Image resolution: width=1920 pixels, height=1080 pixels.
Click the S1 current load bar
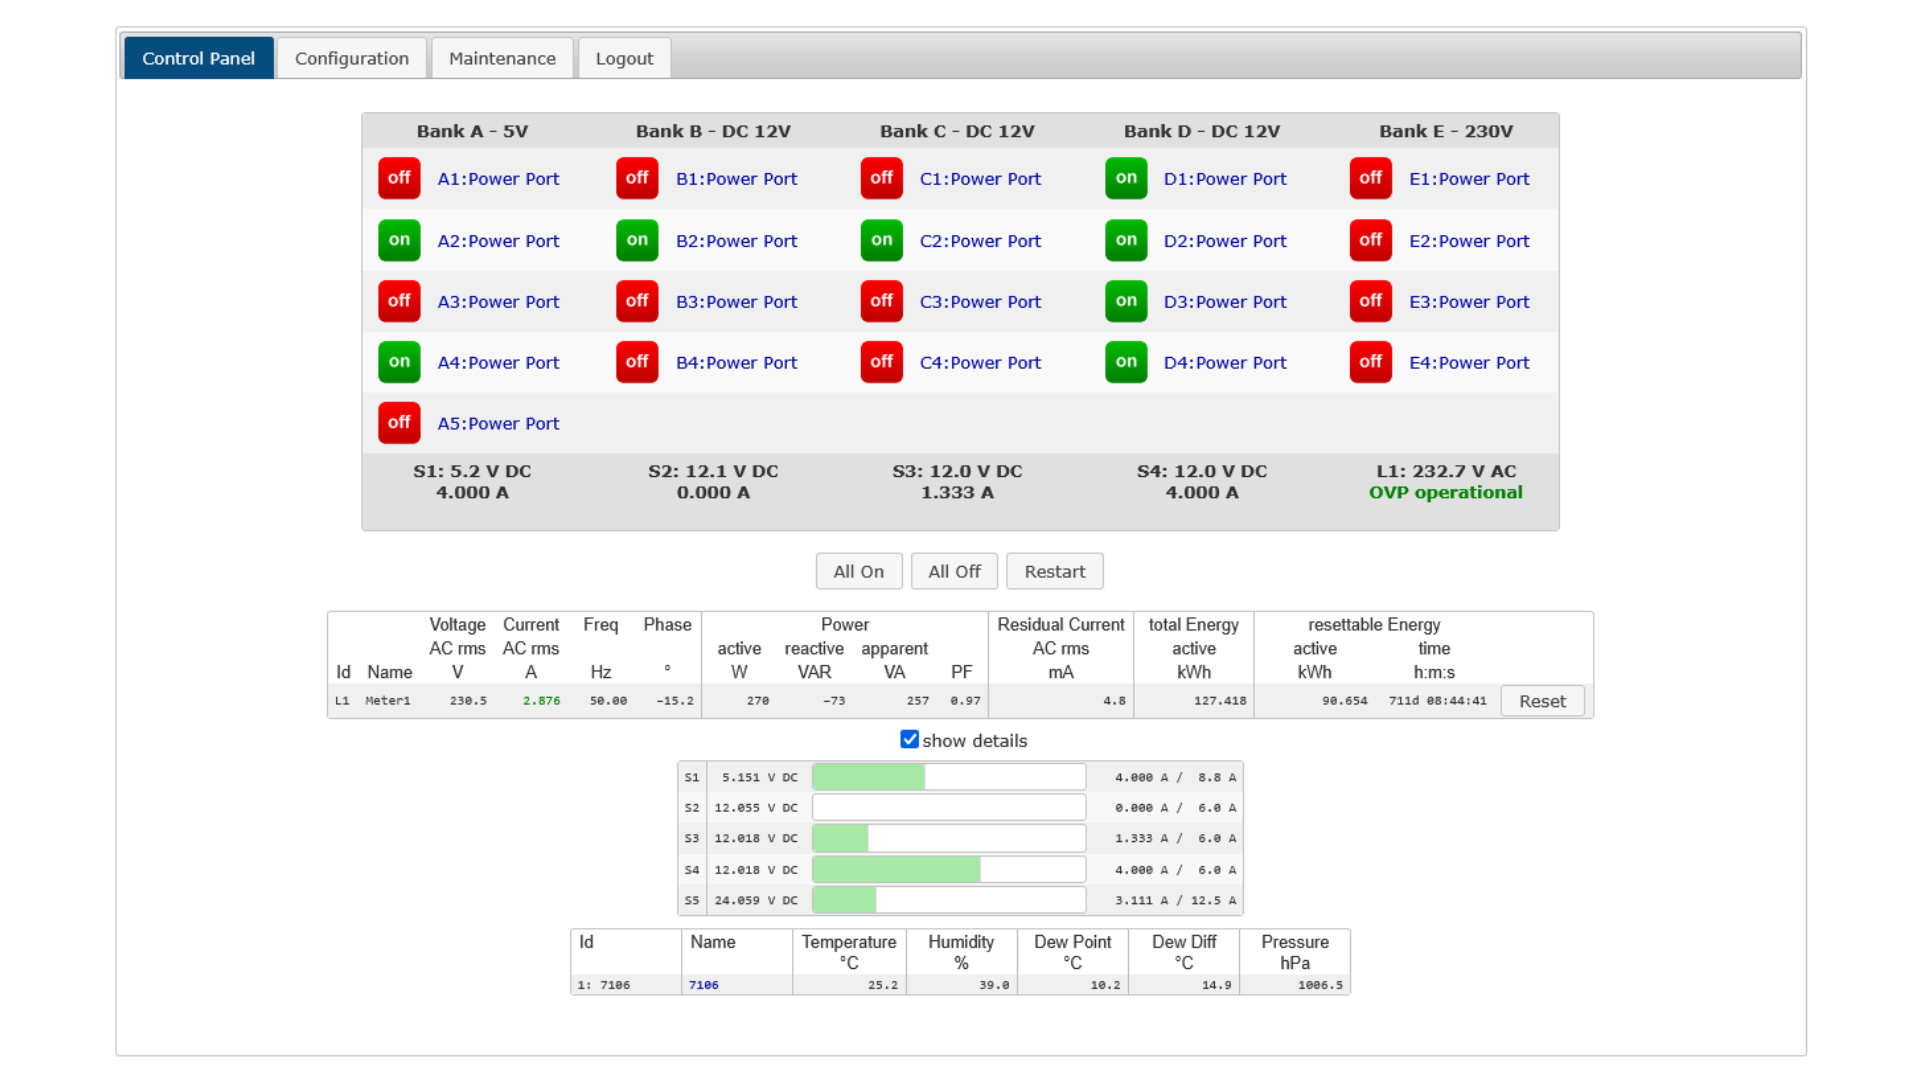(948, 777)
